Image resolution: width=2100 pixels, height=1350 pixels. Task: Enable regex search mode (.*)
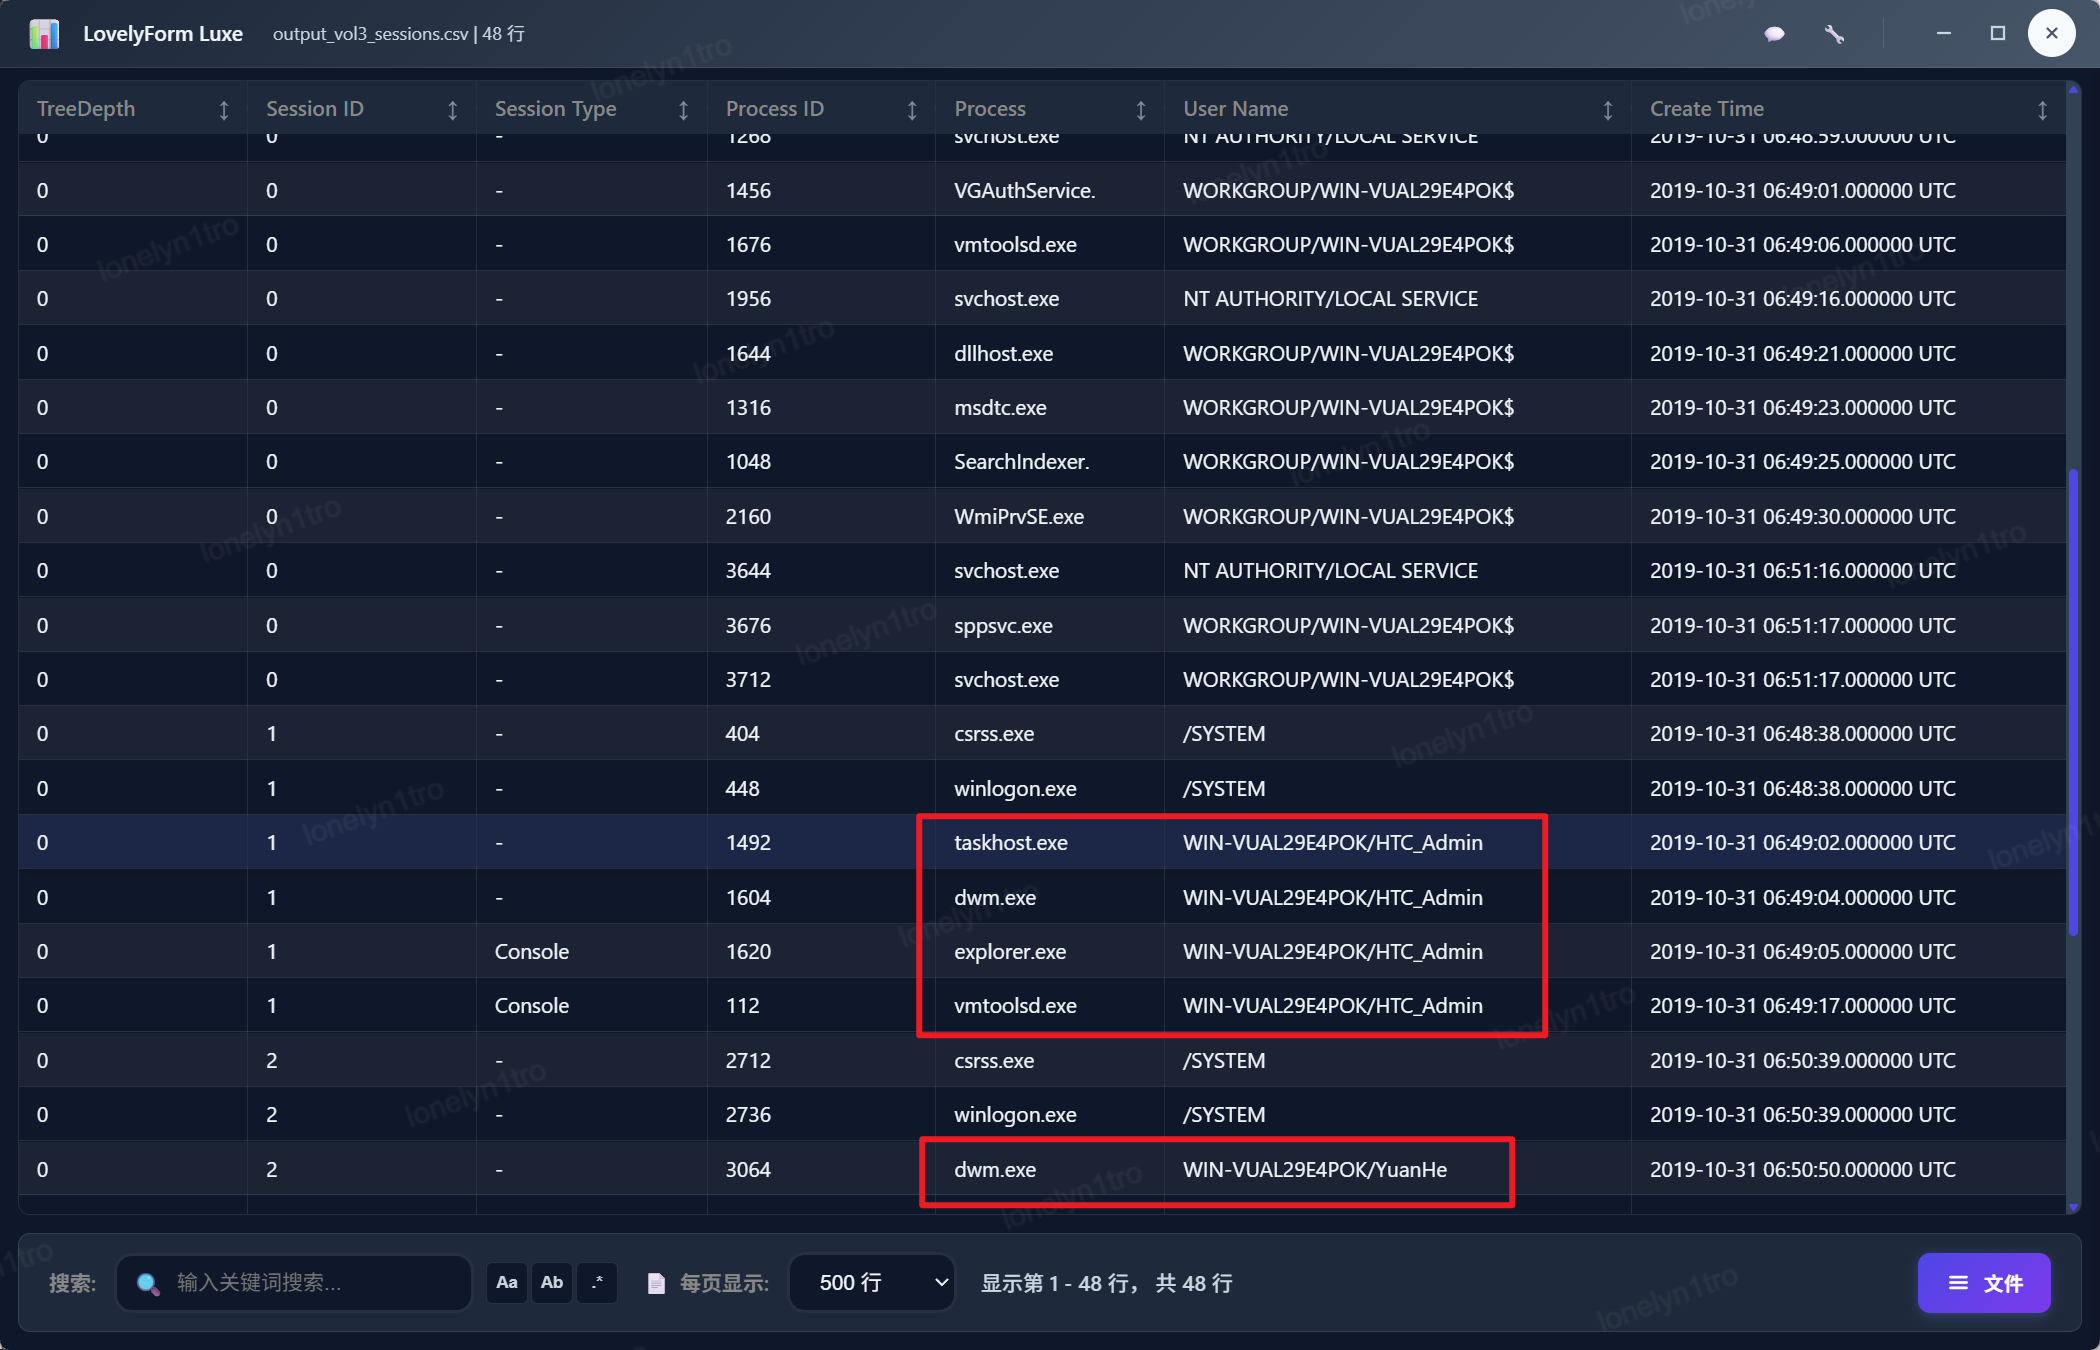597,1283
